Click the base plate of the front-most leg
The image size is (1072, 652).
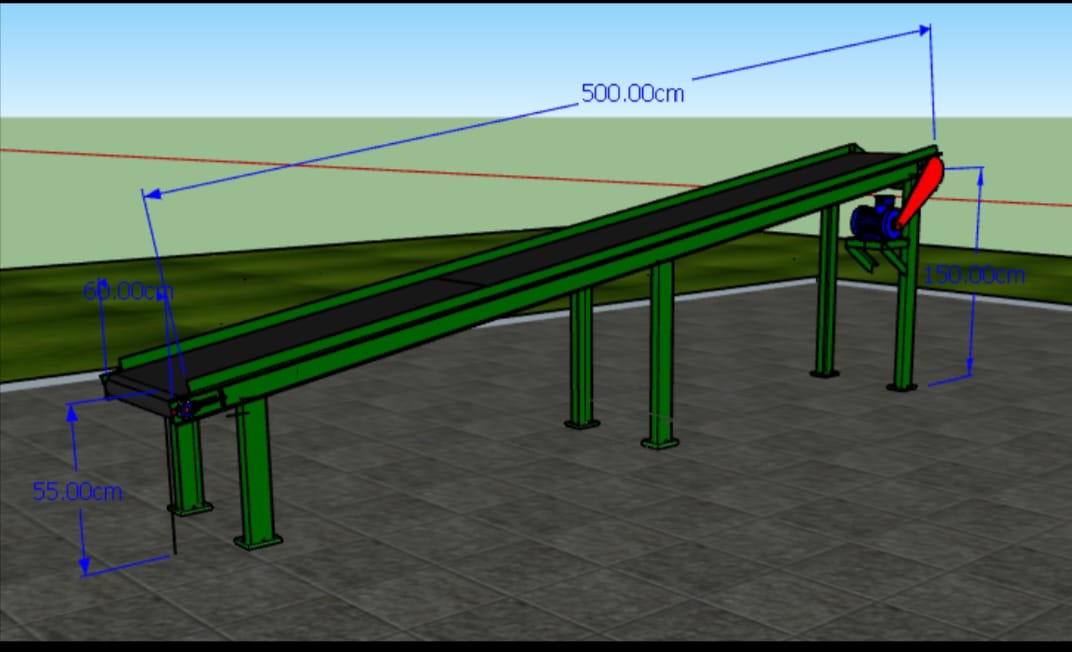[258, 542]
